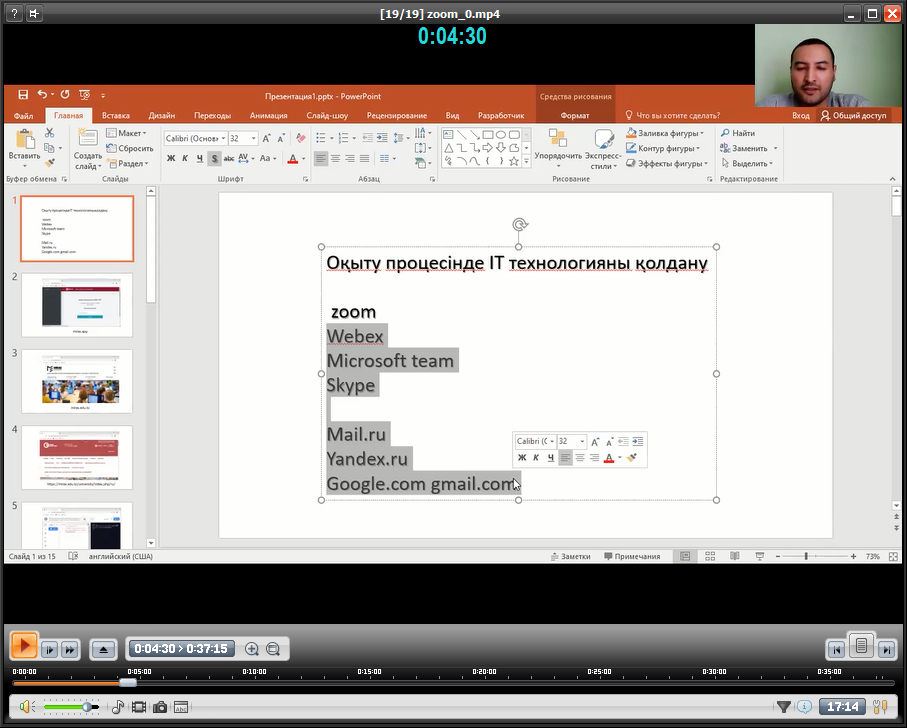Open the playlist button
Viewport: 907px width, 728px height.
click(861, 645)
